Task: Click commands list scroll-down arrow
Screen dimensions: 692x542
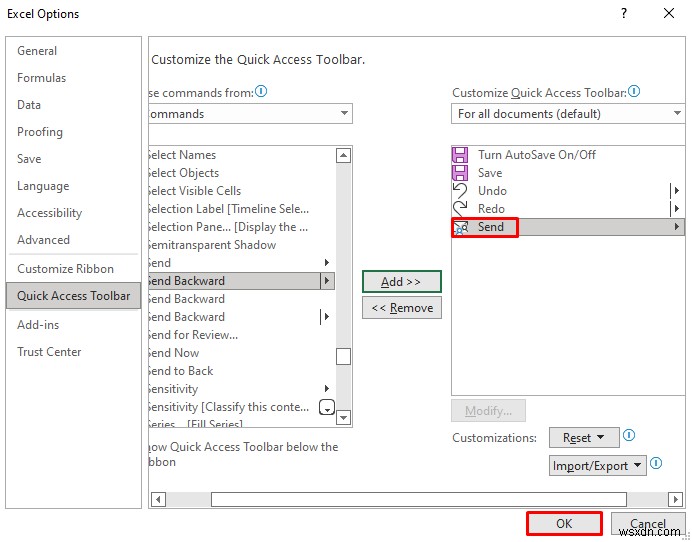Action: [343, 417]
